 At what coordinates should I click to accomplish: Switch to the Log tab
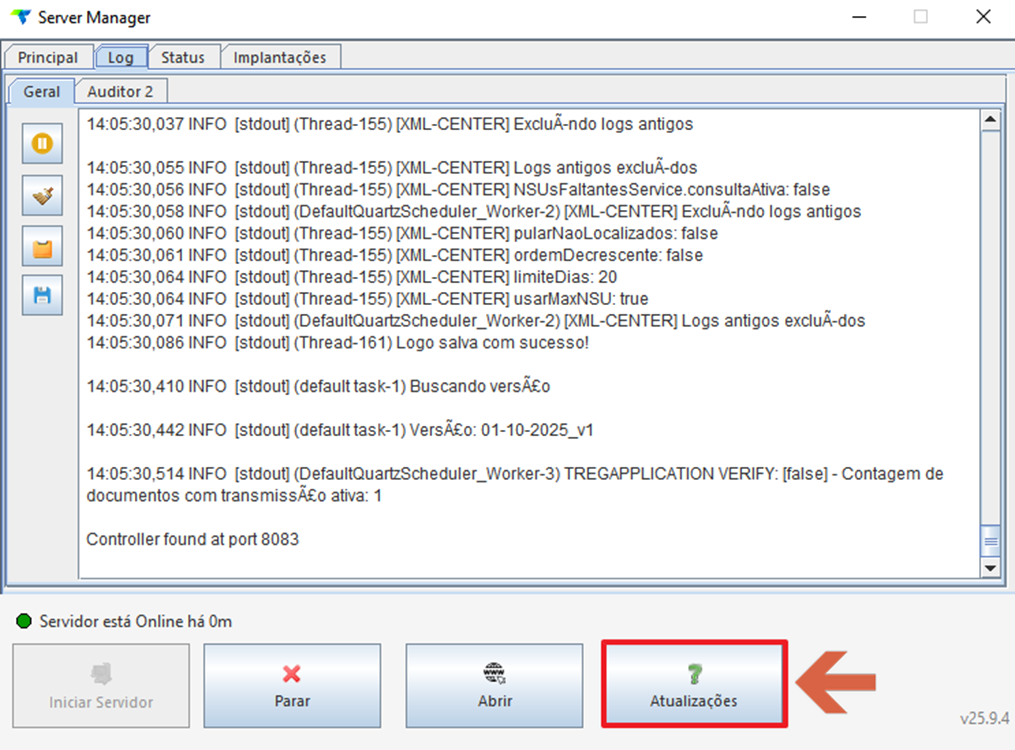120,57
